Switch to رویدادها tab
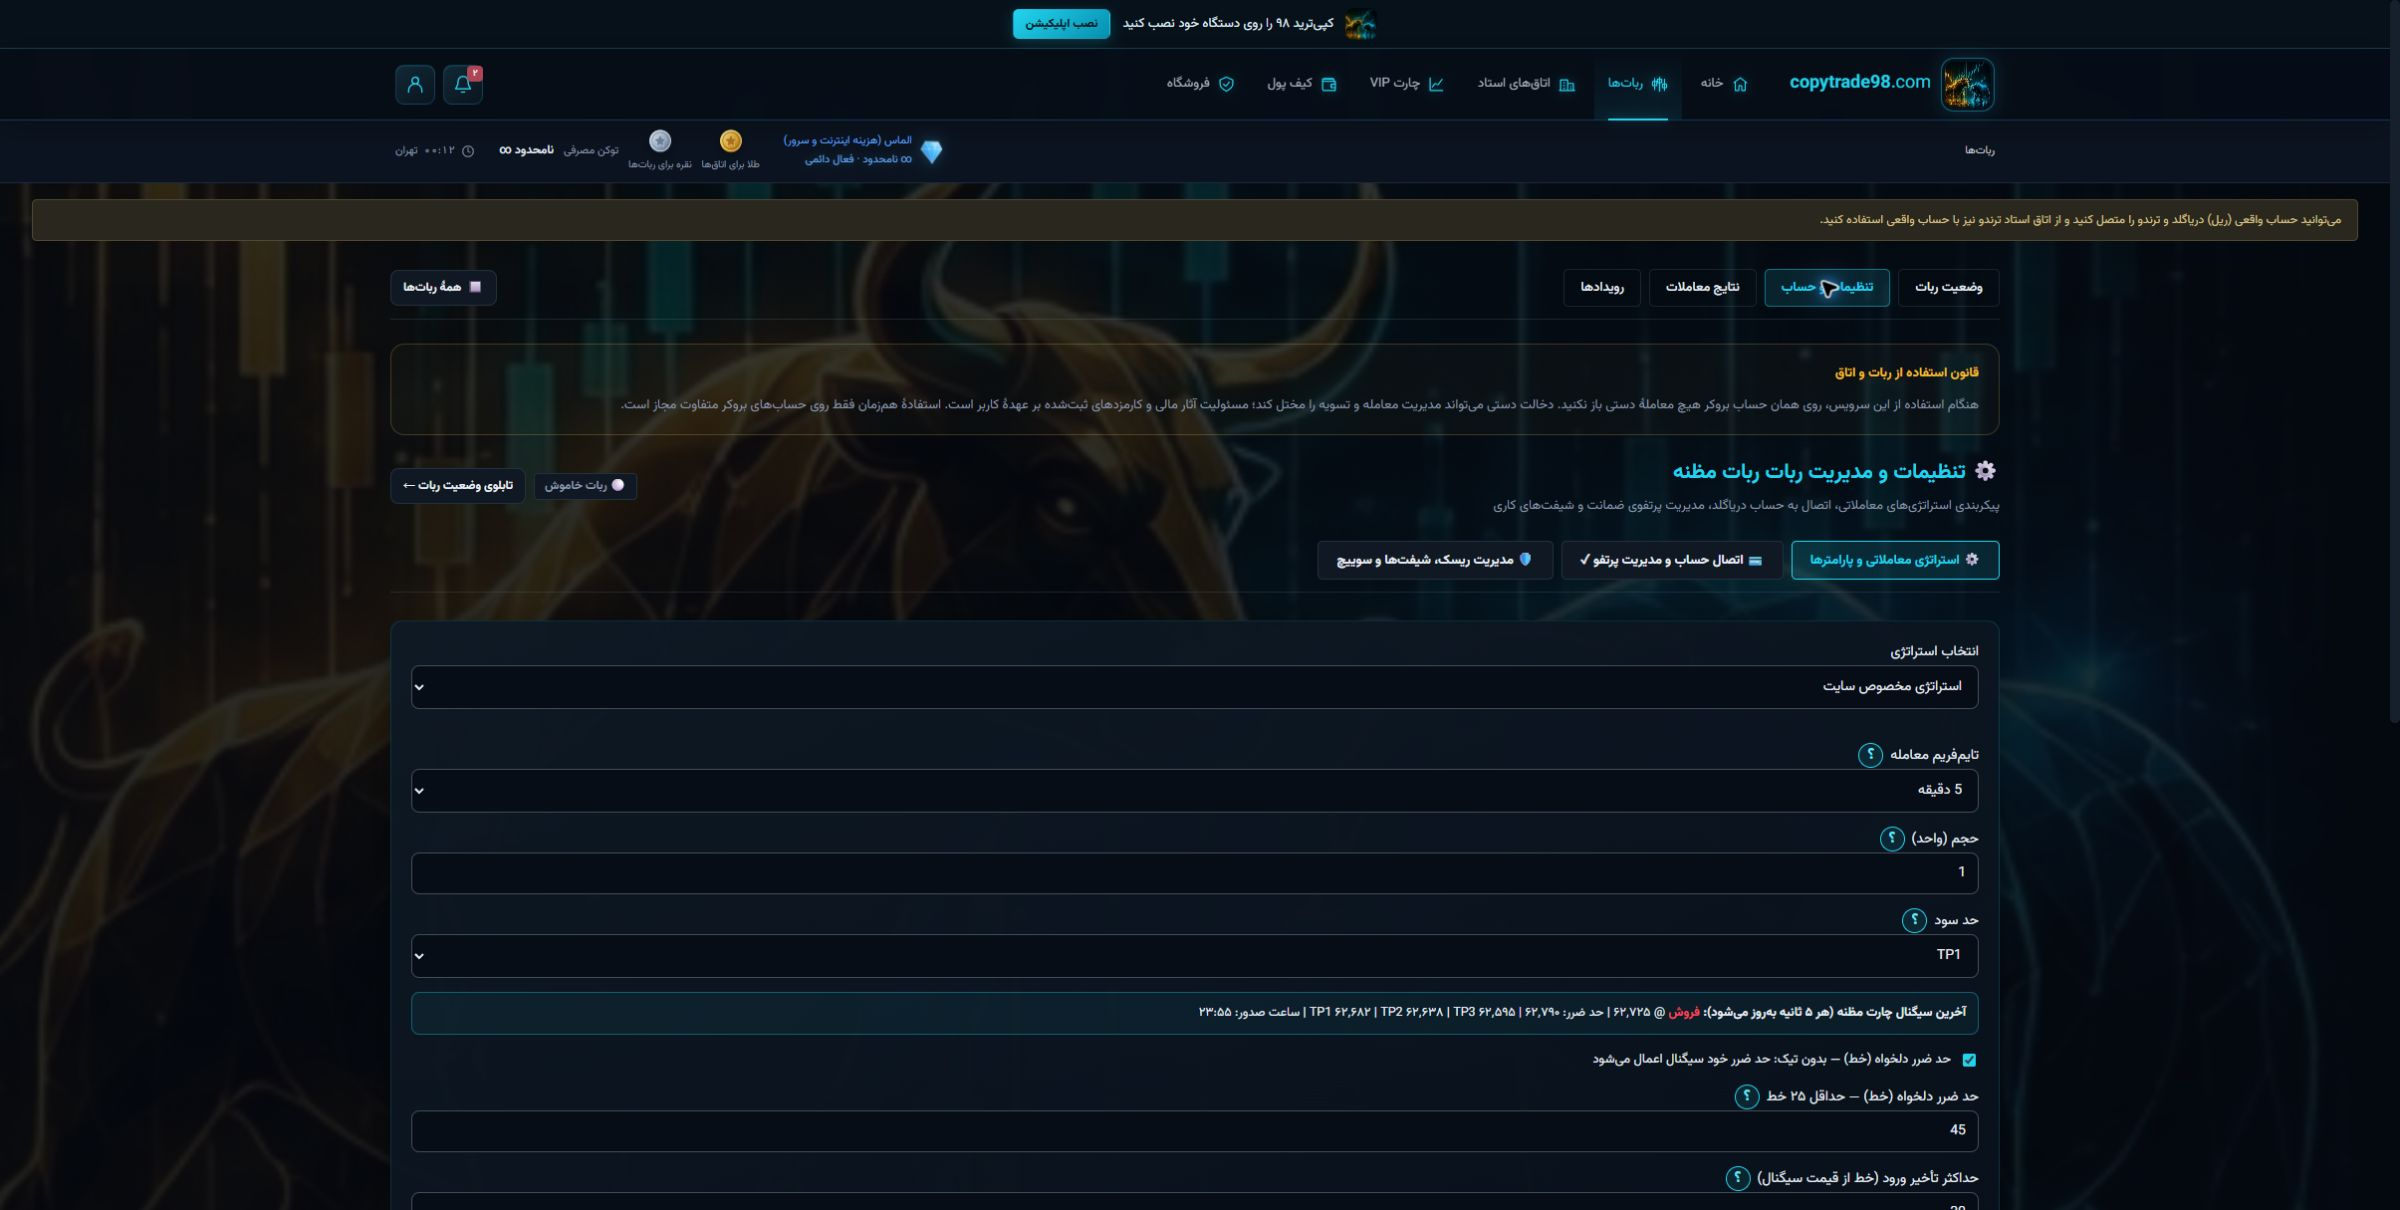This screenshot has width=2400, height=1210. click(x=1602, y=288)
